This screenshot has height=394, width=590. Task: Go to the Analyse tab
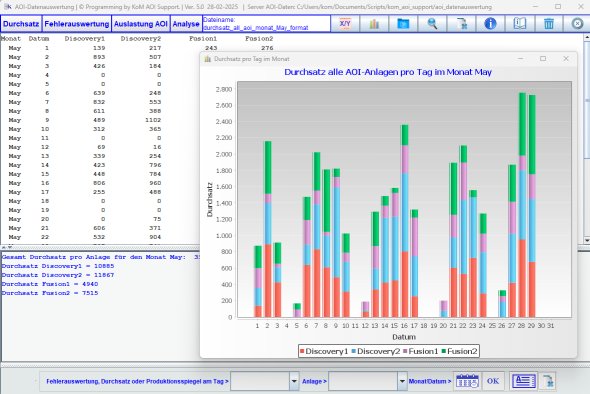(x=186, y=24)
